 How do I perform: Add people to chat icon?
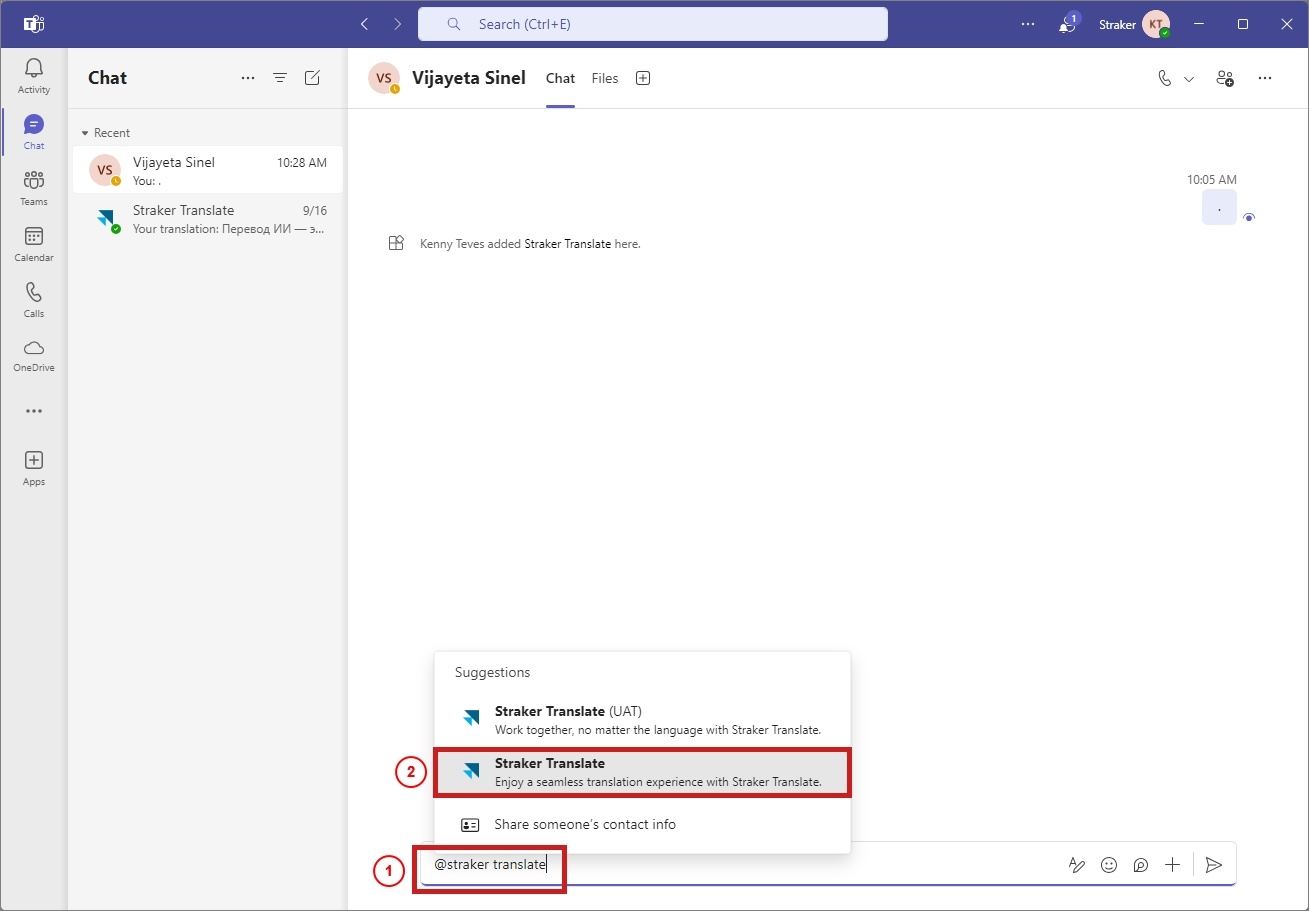(1225, 78)
